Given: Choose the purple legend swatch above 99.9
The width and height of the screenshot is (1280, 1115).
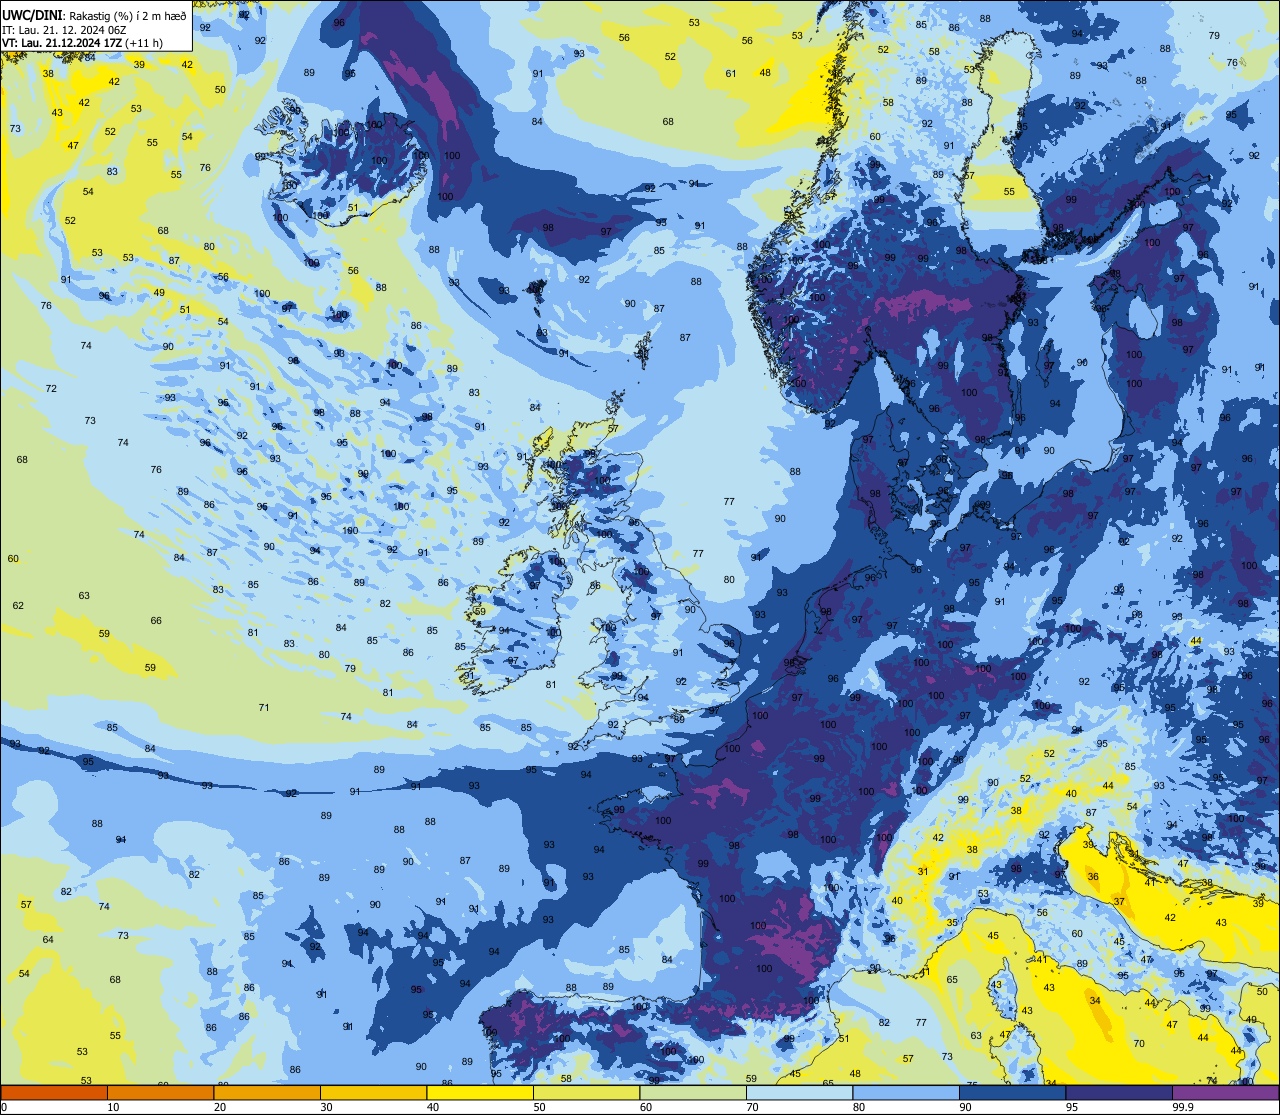Looking at the screenshot, I should pyautogui.click(x=1225, y=1092).
